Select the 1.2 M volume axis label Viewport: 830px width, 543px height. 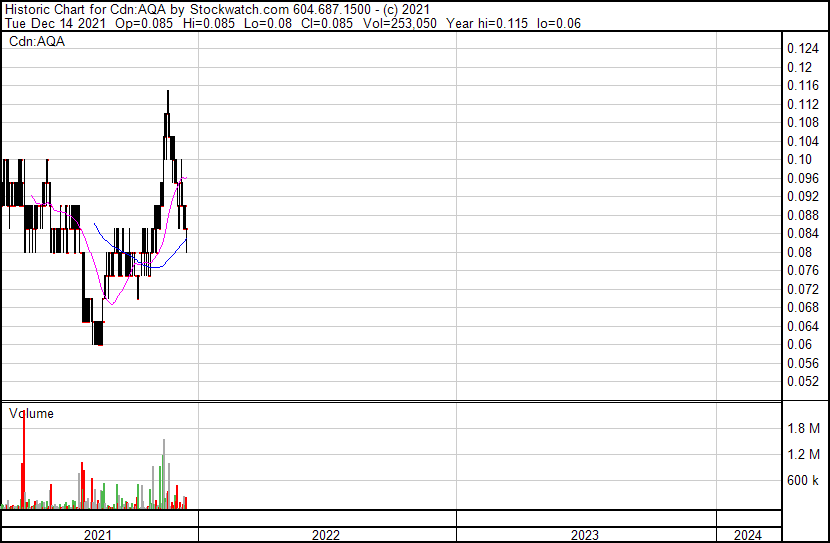pyautogui.click(x=803, y=455)
